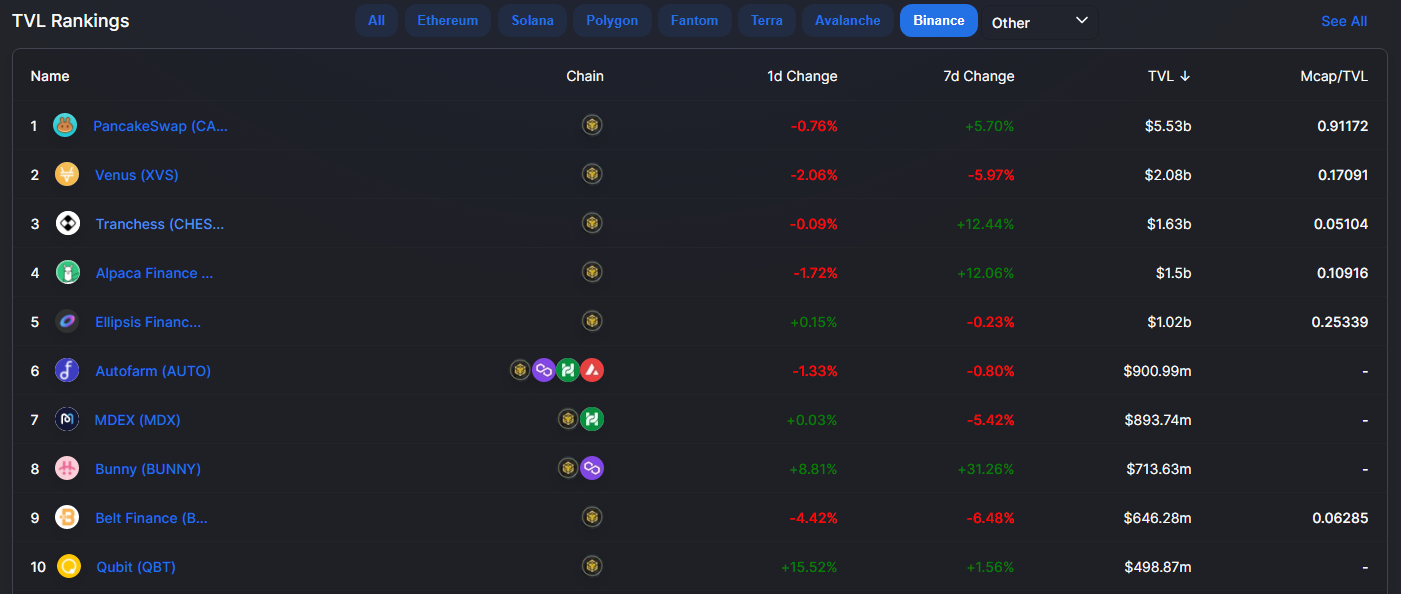Click the Ellipsis Finance logo icon
This screenshot has height=594, width=1401.
[x=67, y=322]
